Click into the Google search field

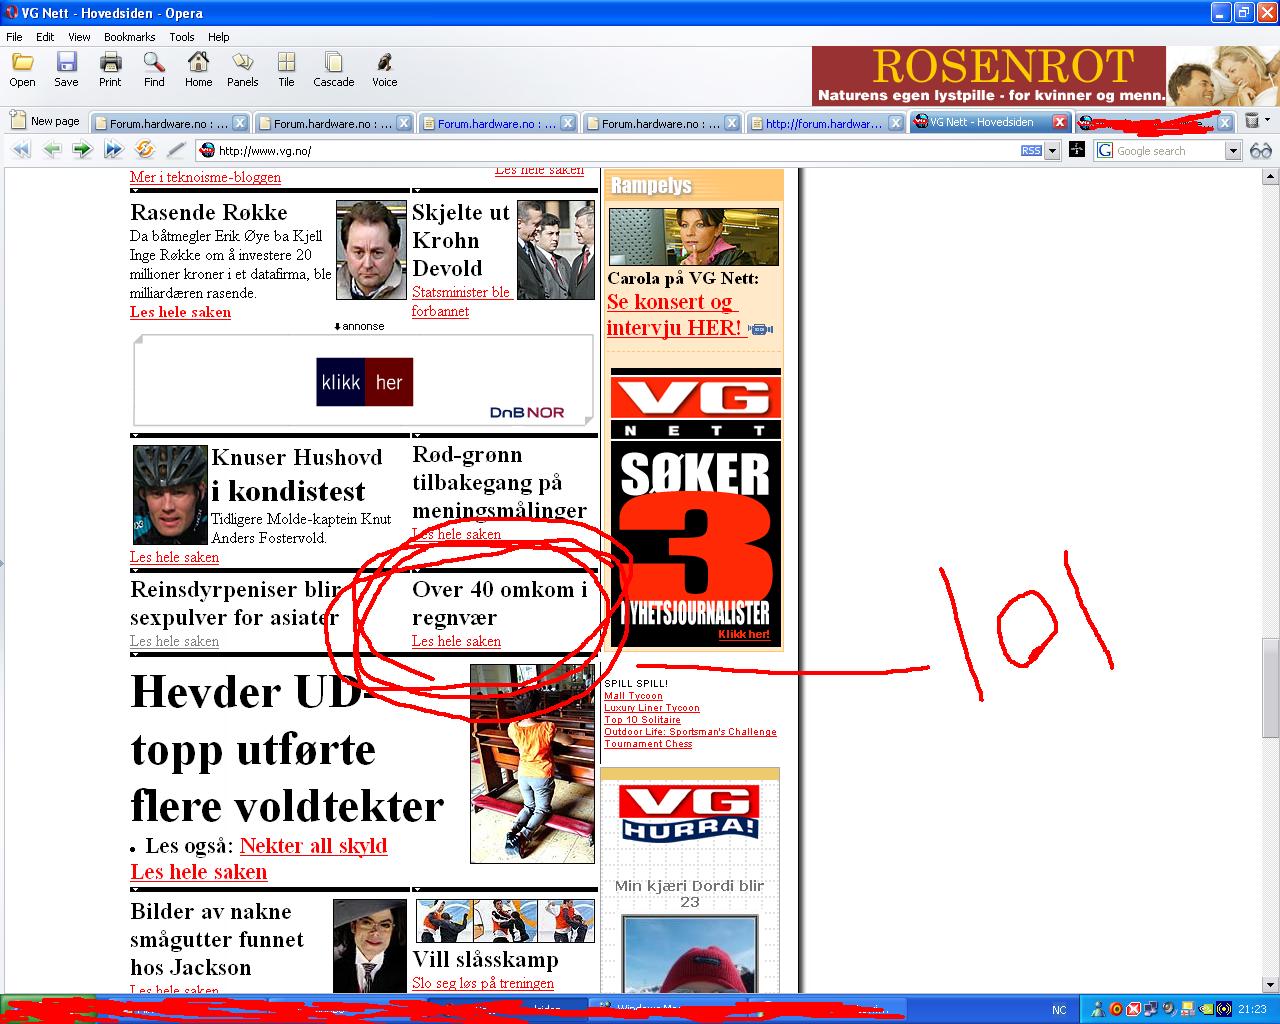pyautogui.click(x=1168, y=151)
